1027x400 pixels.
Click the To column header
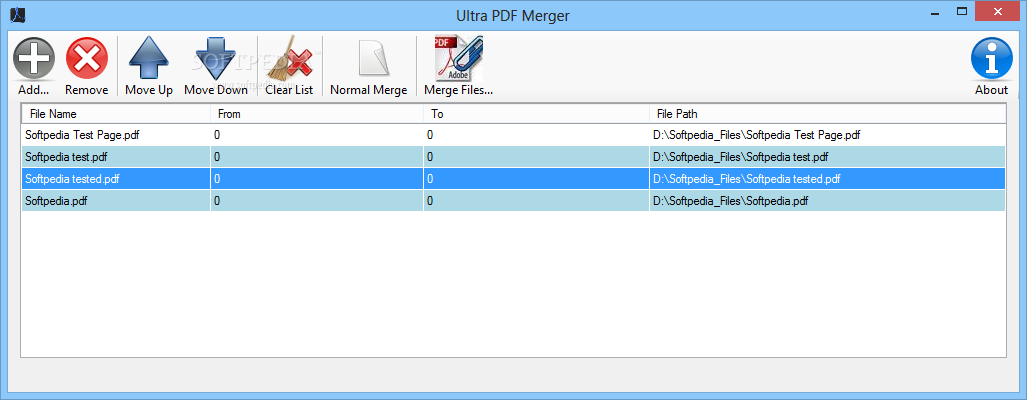[x=536, y=114]
